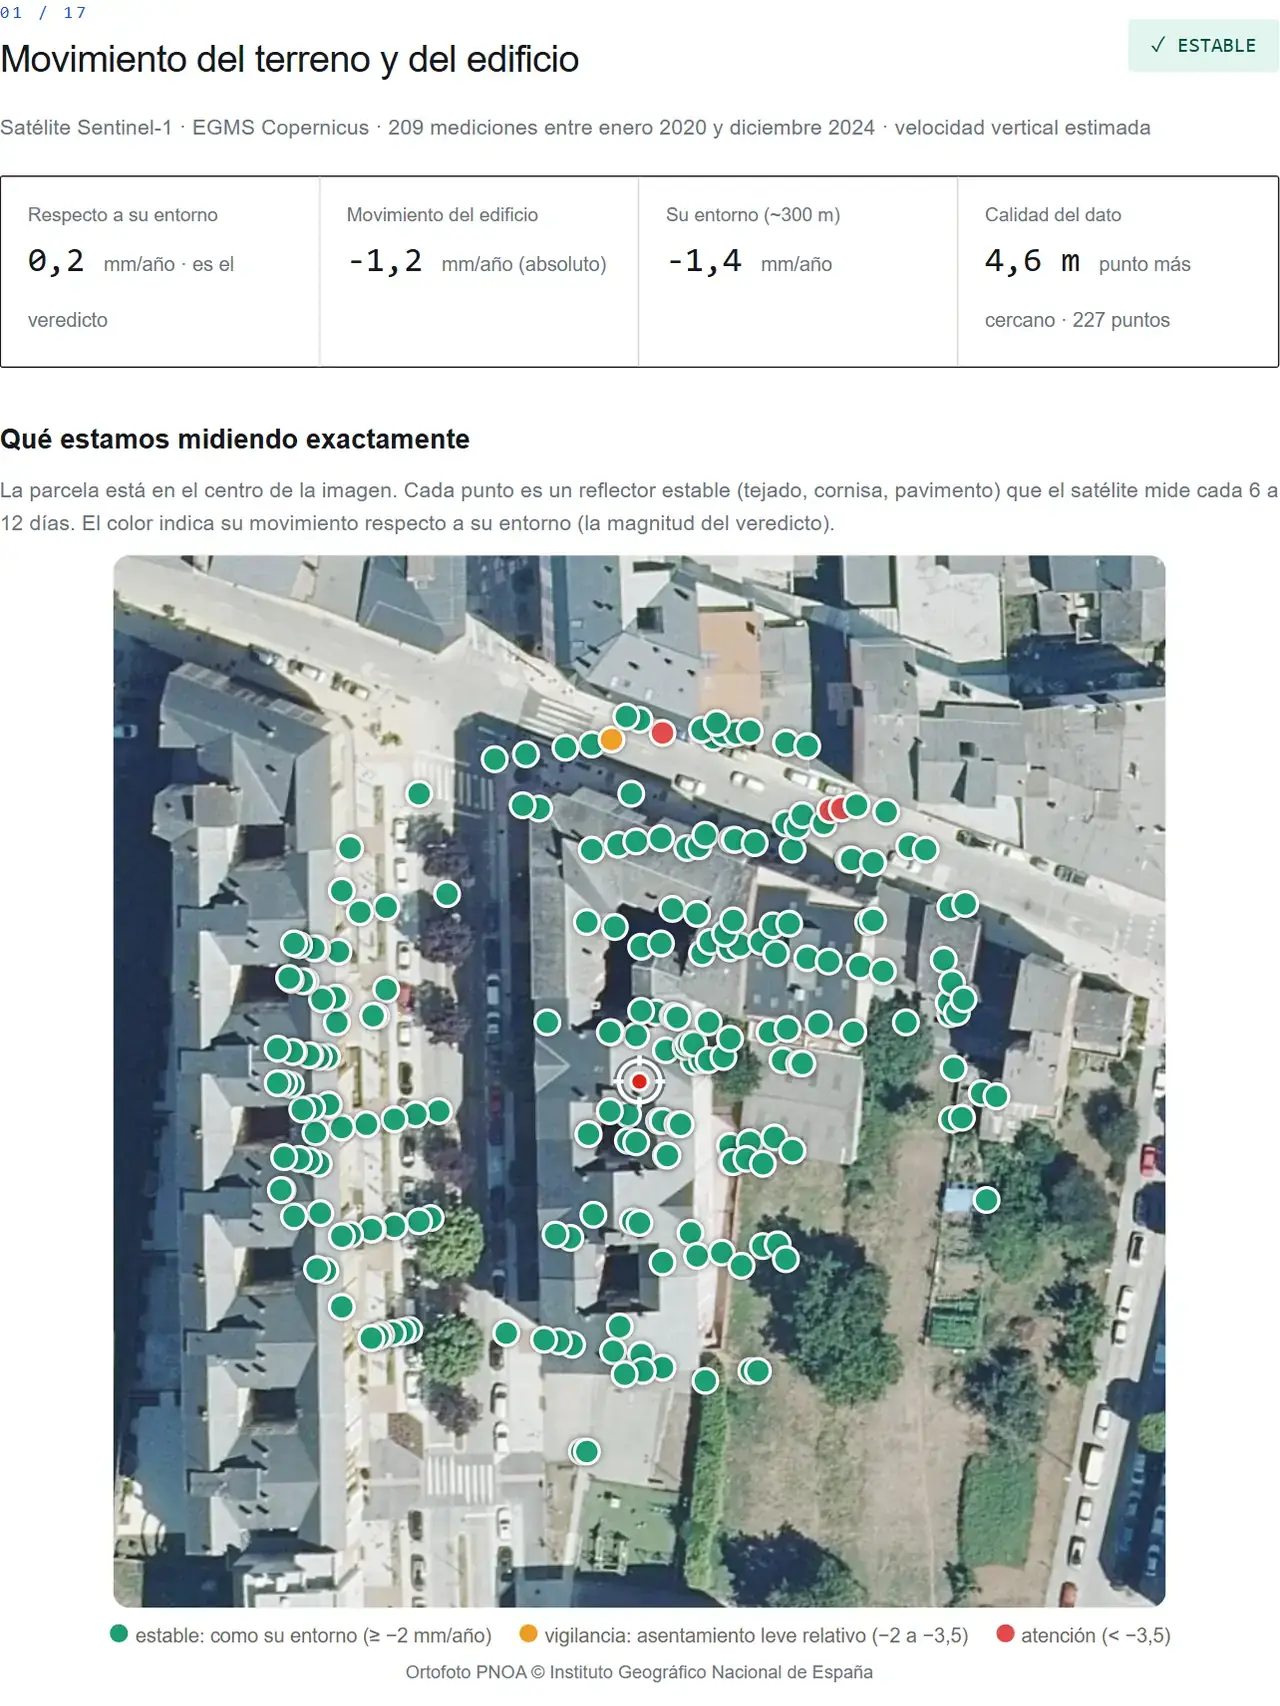Select the orange vigilancia point on the map
Image resolution: width=1280 pixels, height=1706 pixels.
(611, 740)
